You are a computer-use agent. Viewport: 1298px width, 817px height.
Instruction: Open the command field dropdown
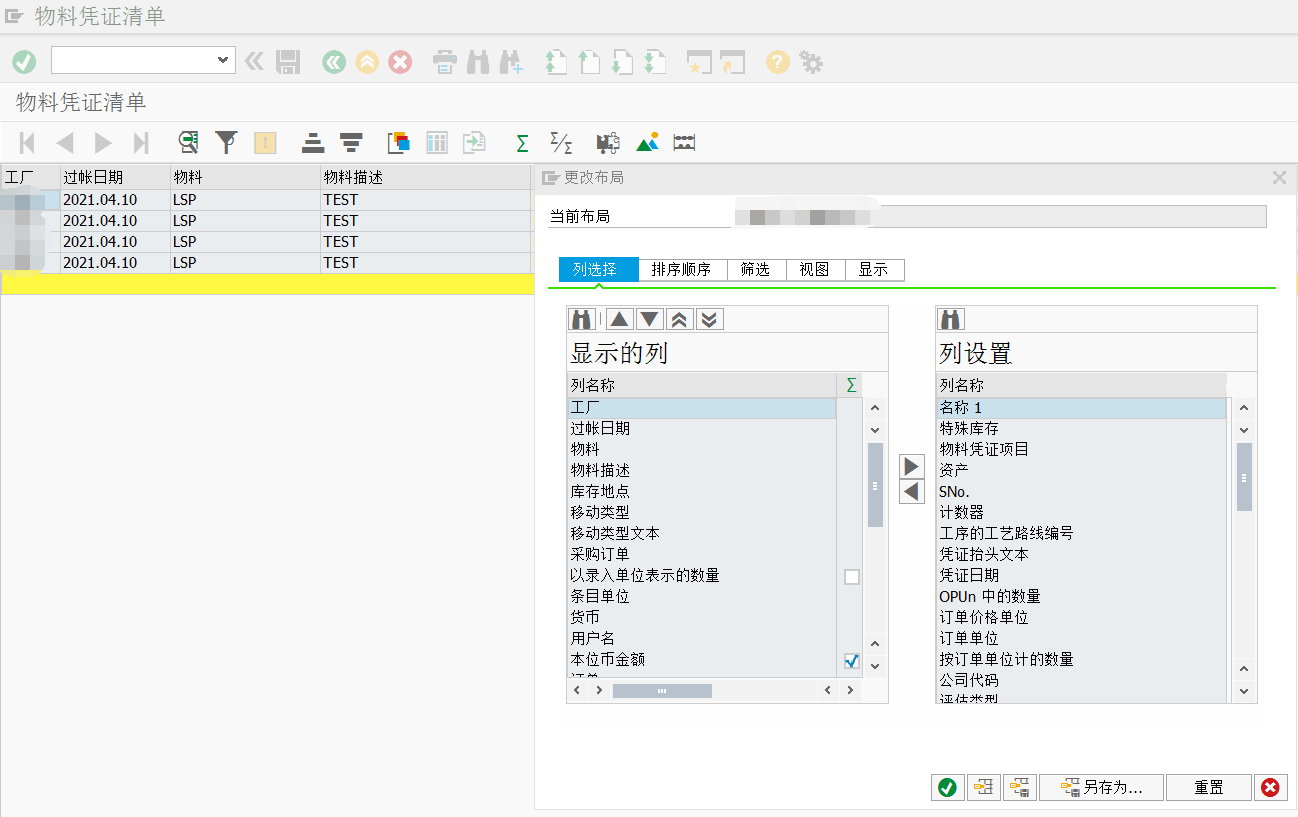224,60
